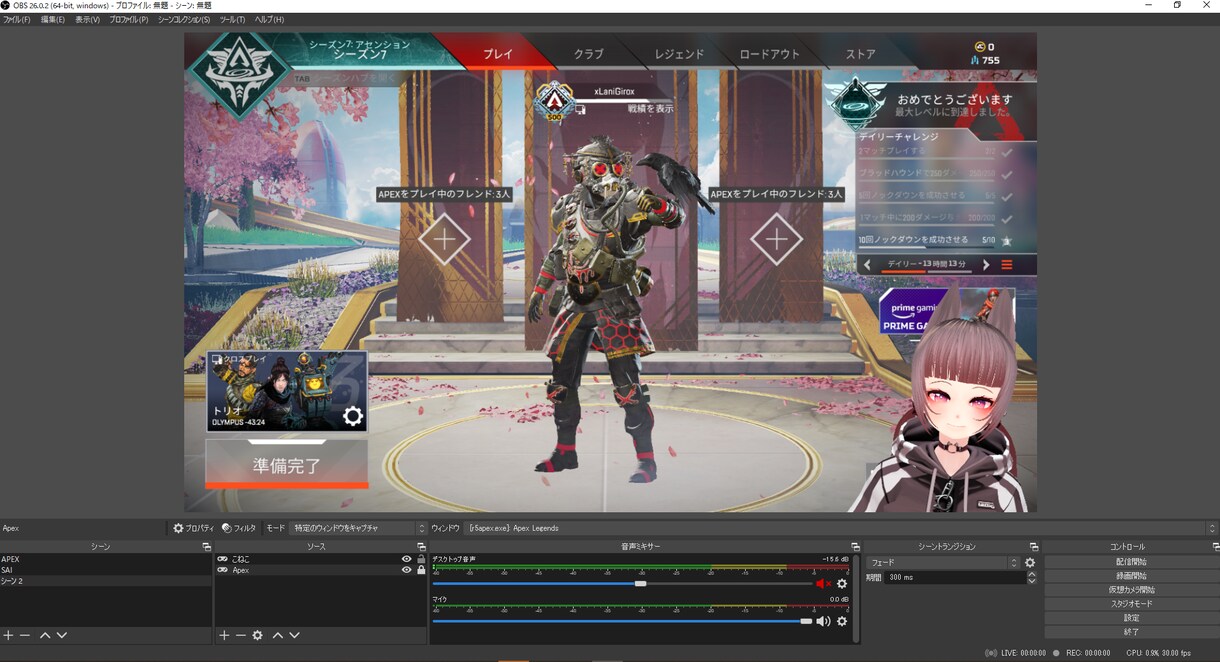Image resolution: width=1220 pixels, height=662 pixels.
Task: Unmute the デスクトップ音声 red speaker icon
Action: [x=823, y=583]
